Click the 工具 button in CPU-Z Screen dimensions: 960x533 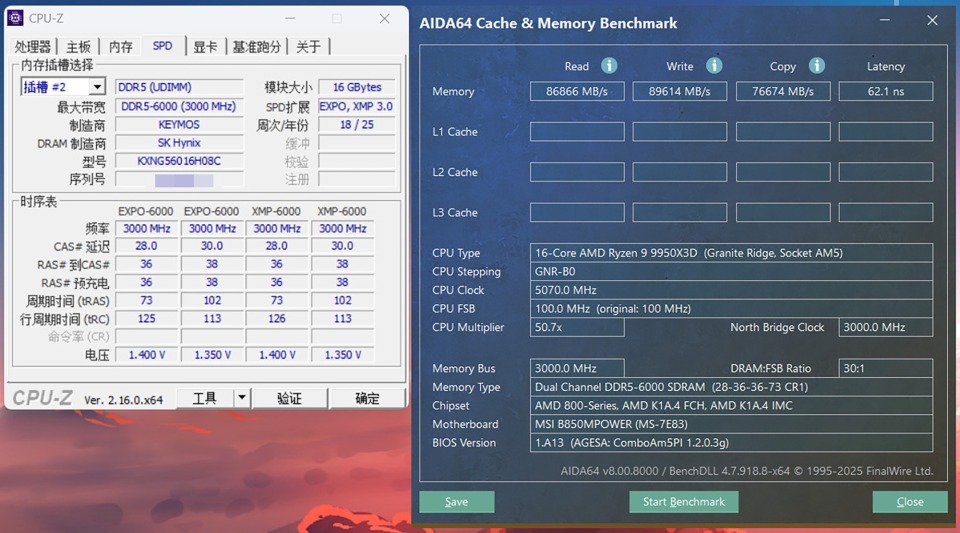coord(204,398)
